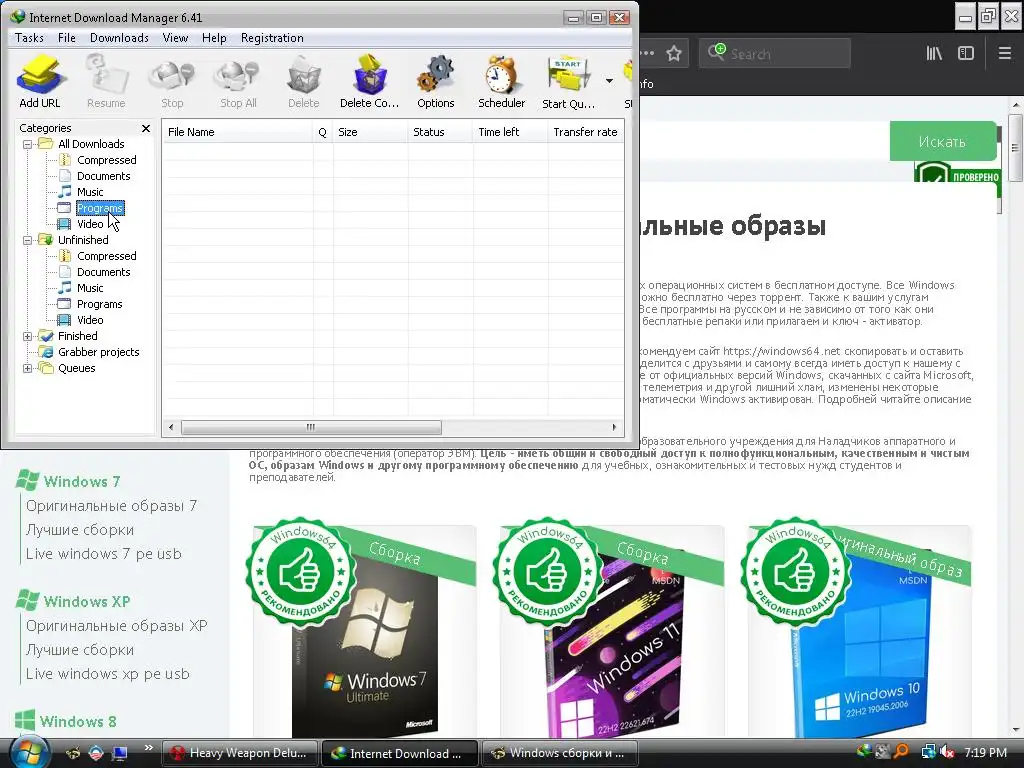1024x768 pixels.
Task: Open the browser Library icon
Action: (x=934, y=54)
